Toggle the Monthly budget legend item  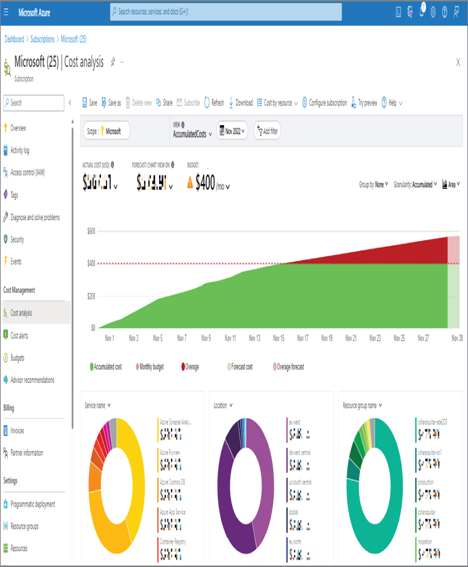[150, 367]
